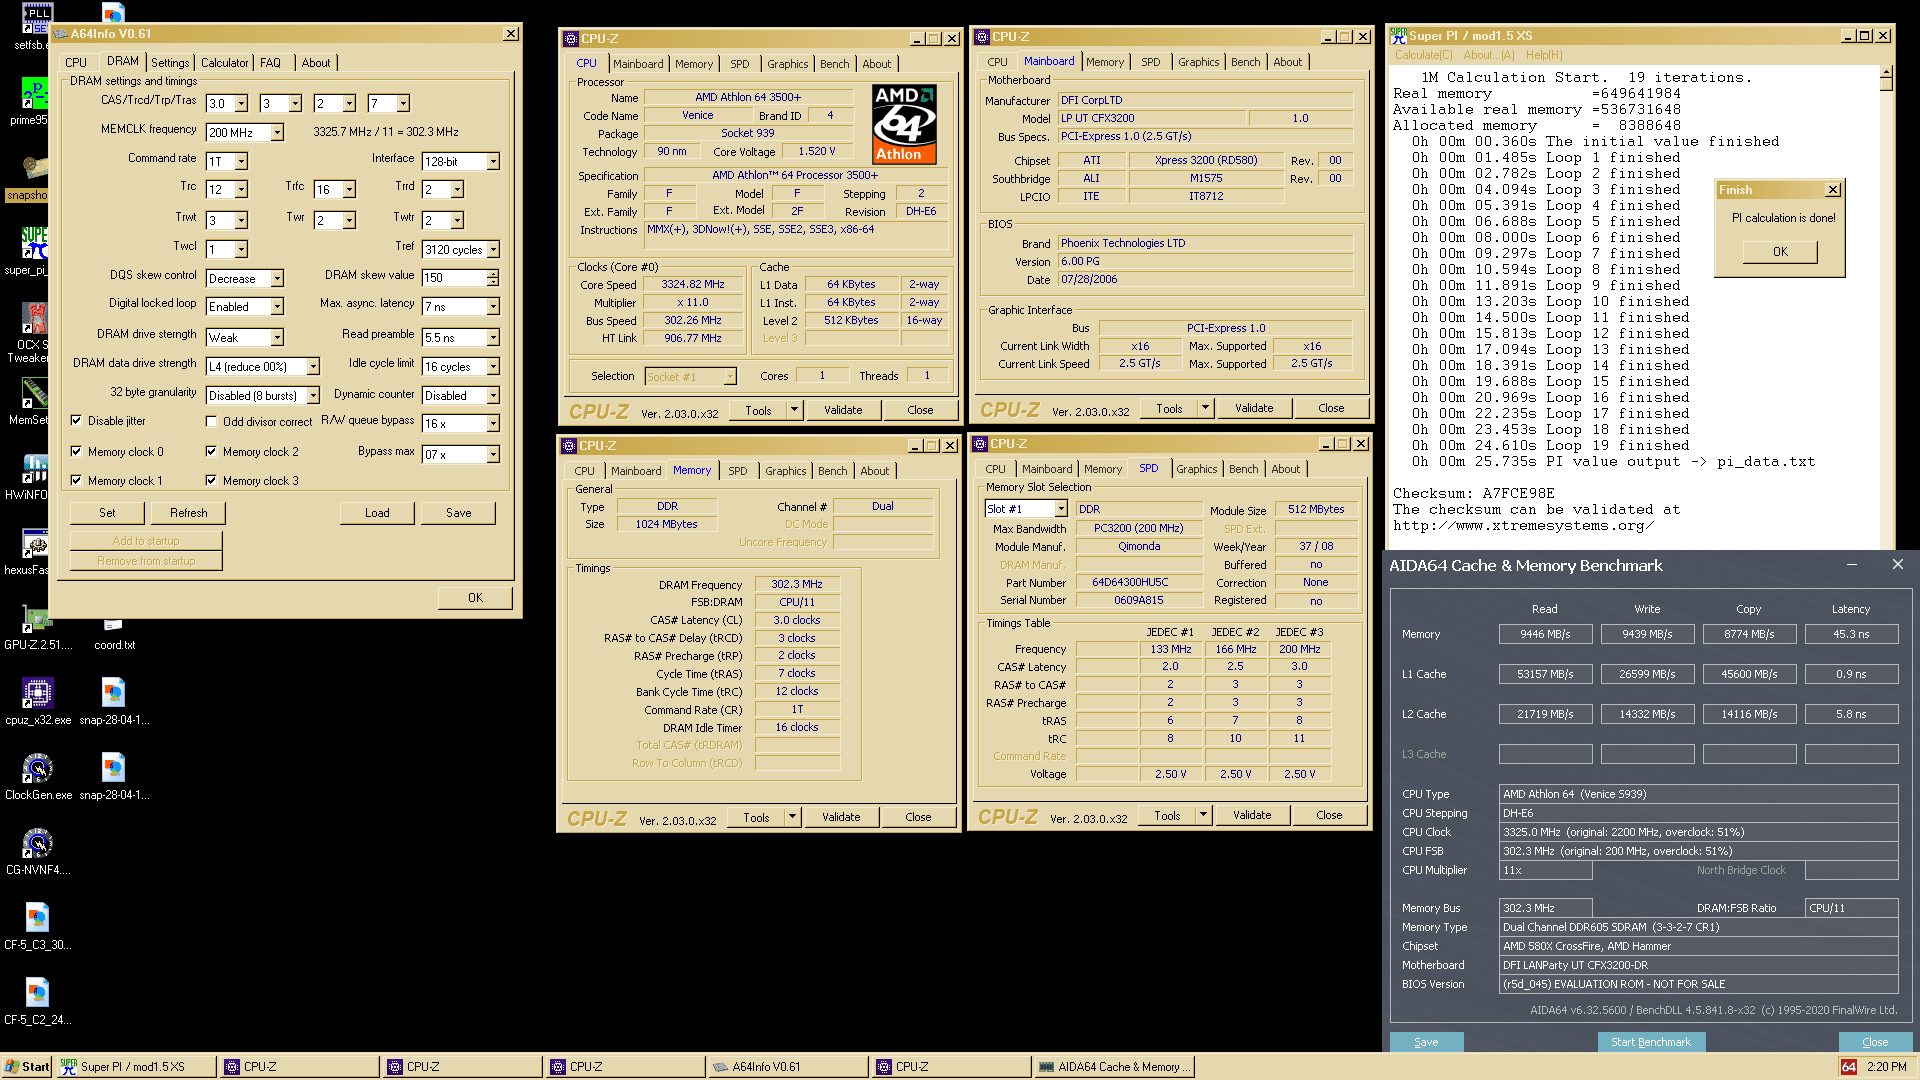Open the Idle cycle limit 16 cycles dropdown
1920x1080 pixels.
click(493, 367)
